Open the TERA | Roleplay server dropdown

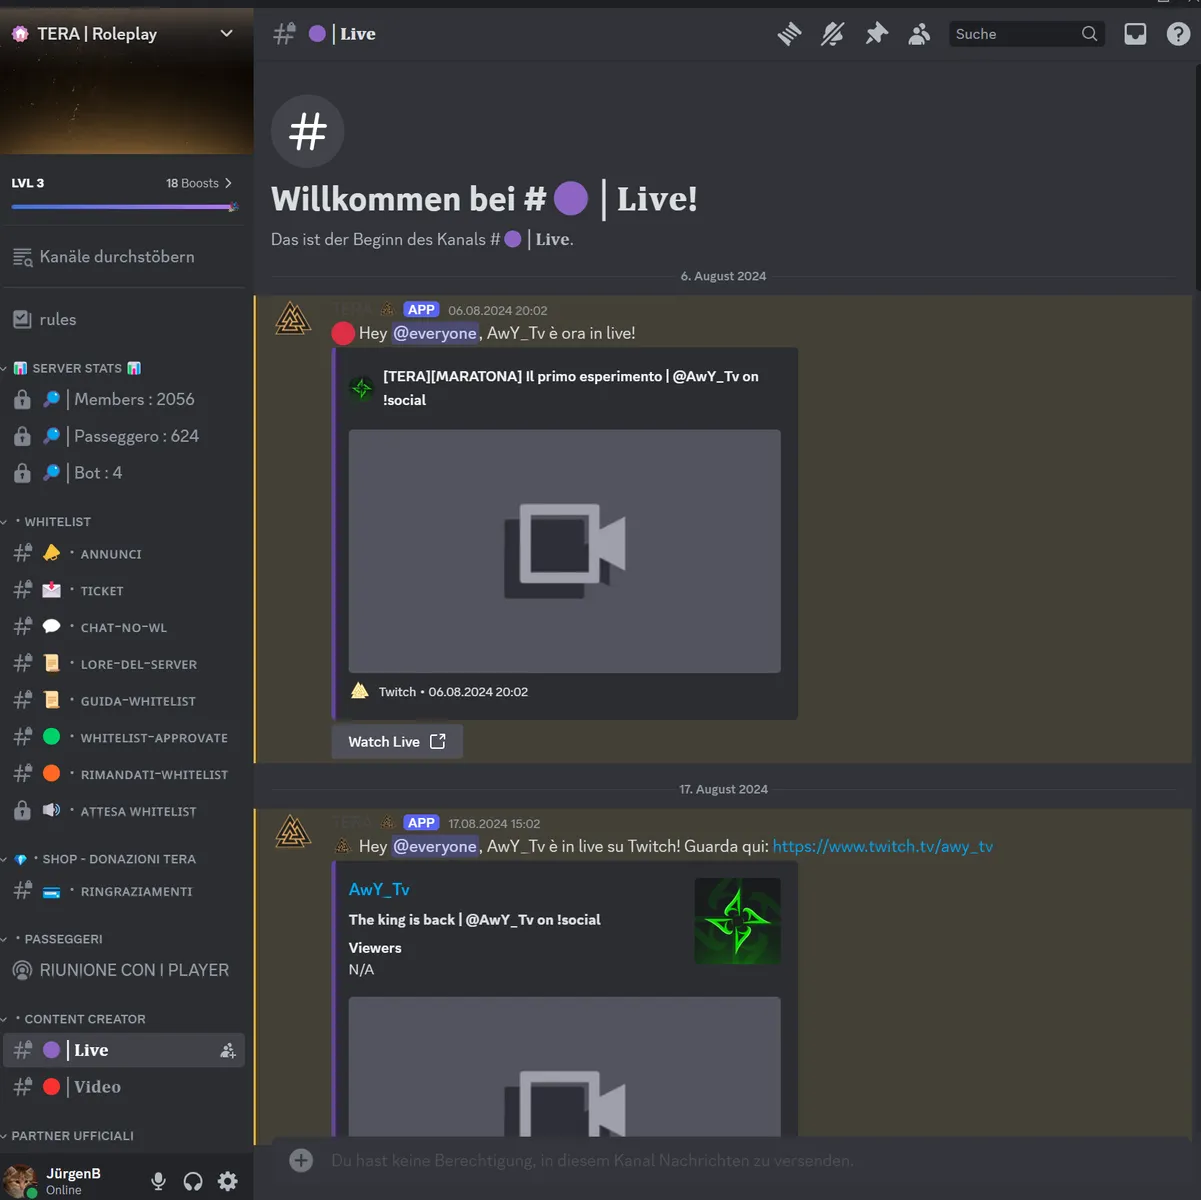click(x=226, y=33)
